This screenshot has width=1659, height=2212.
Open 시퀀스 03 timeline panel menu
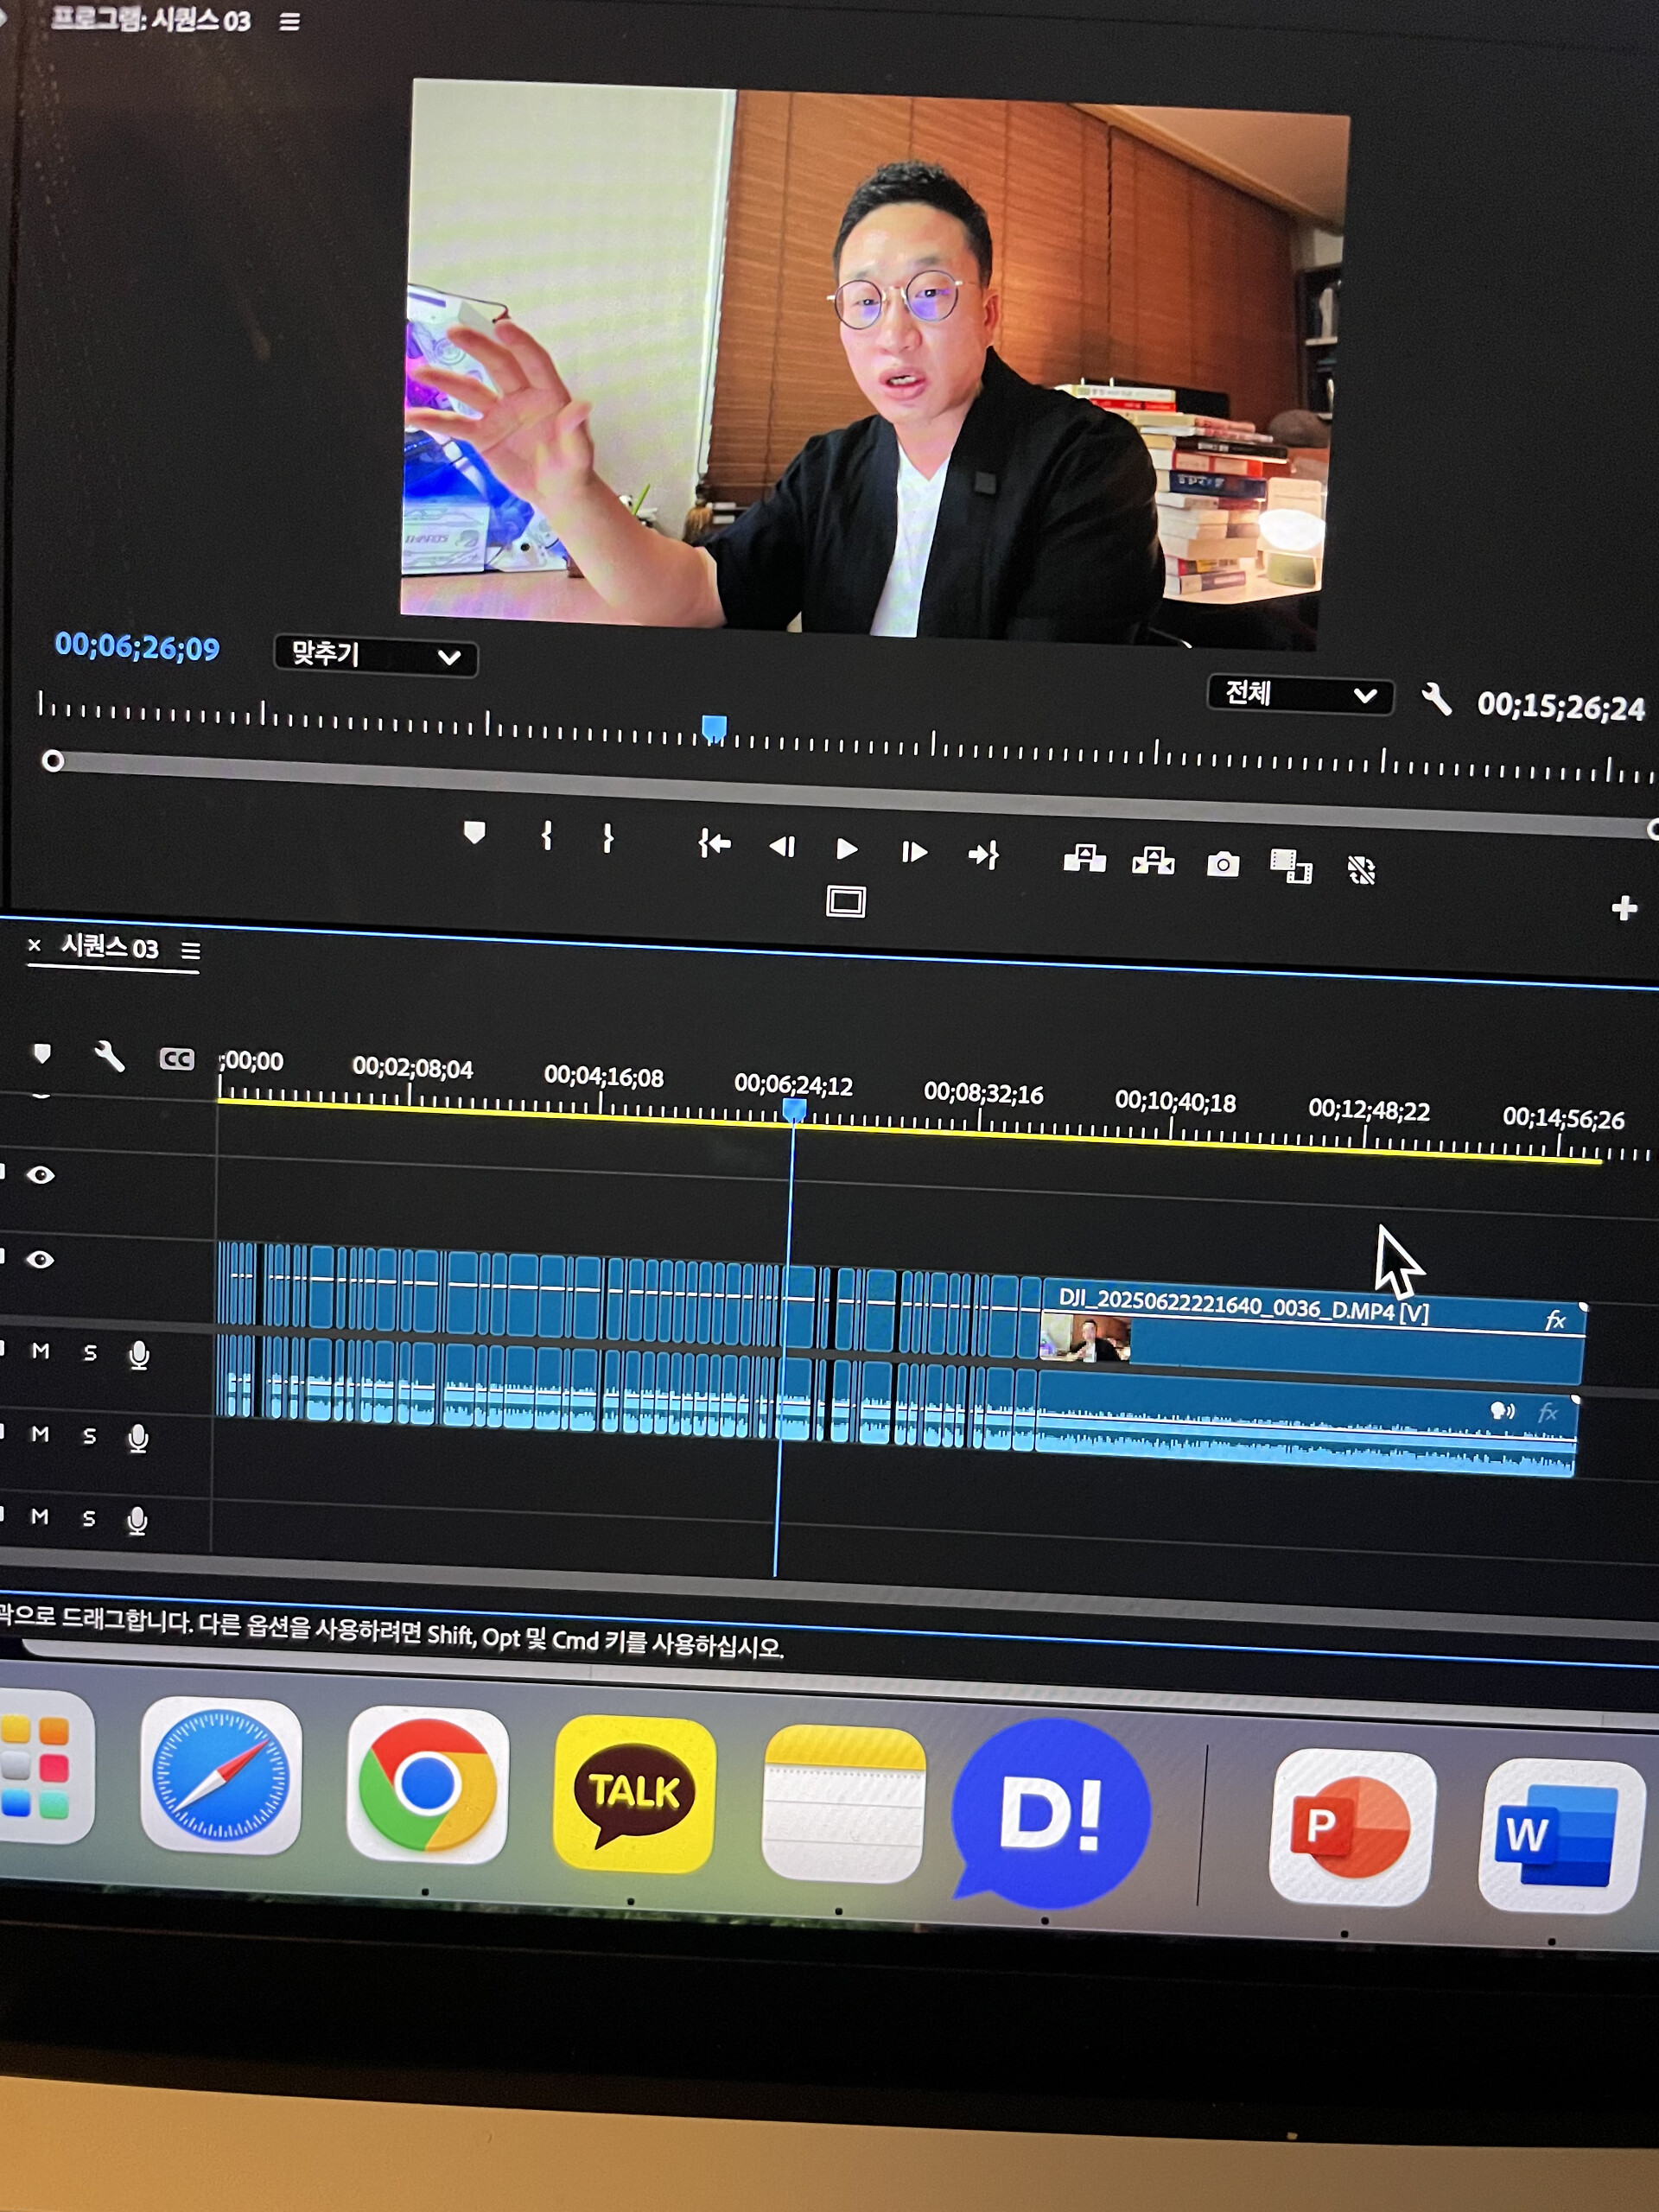[x=190, y=950]
